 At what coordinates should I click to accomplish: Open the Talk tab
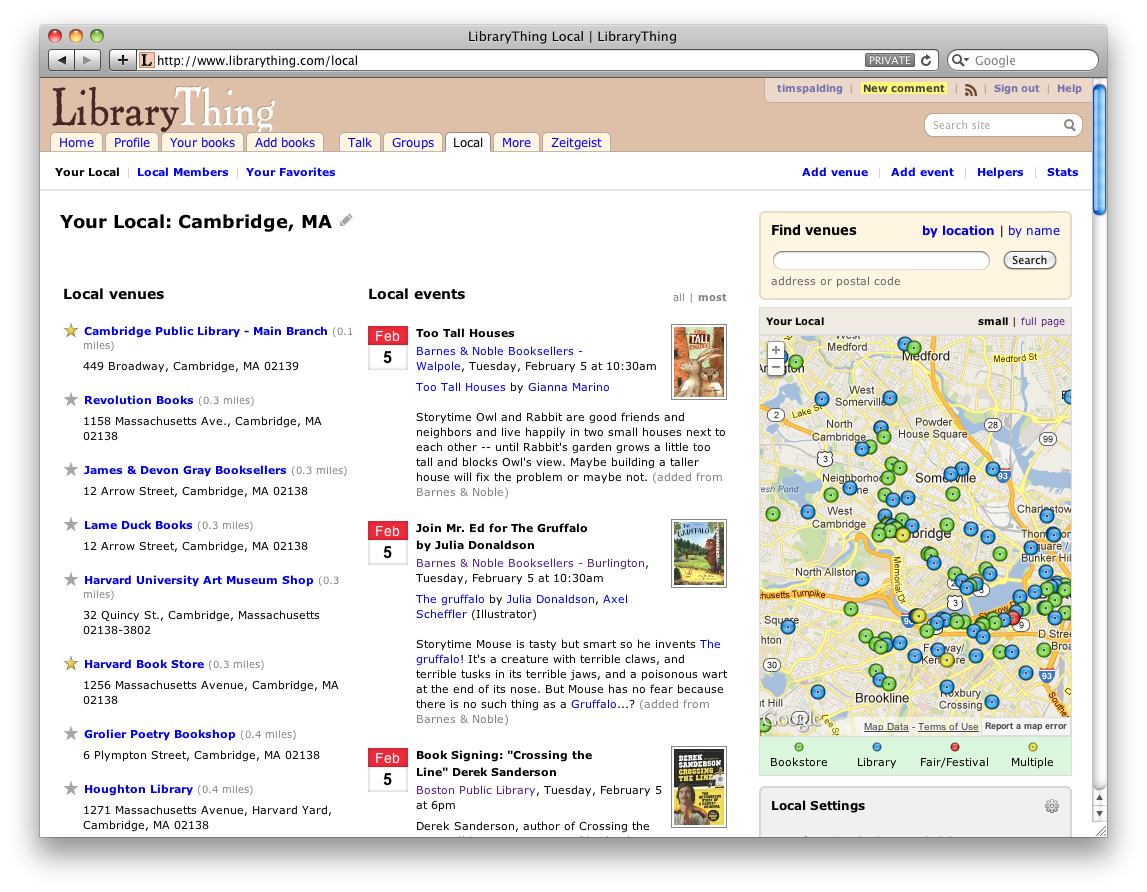click(359, 143)
